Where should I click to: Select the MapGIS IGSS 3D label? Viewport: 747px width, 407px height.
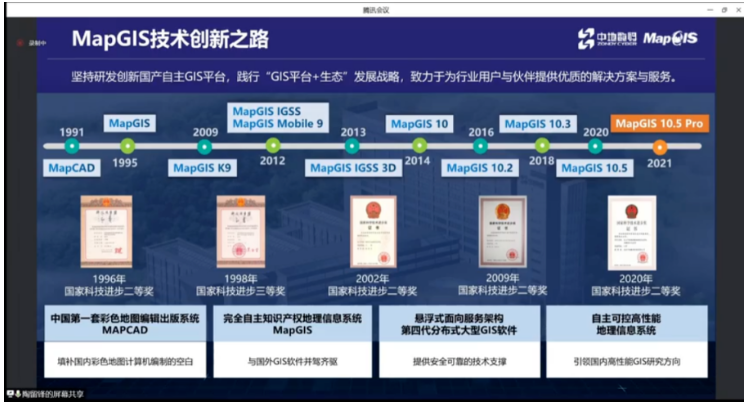point(353,168)
